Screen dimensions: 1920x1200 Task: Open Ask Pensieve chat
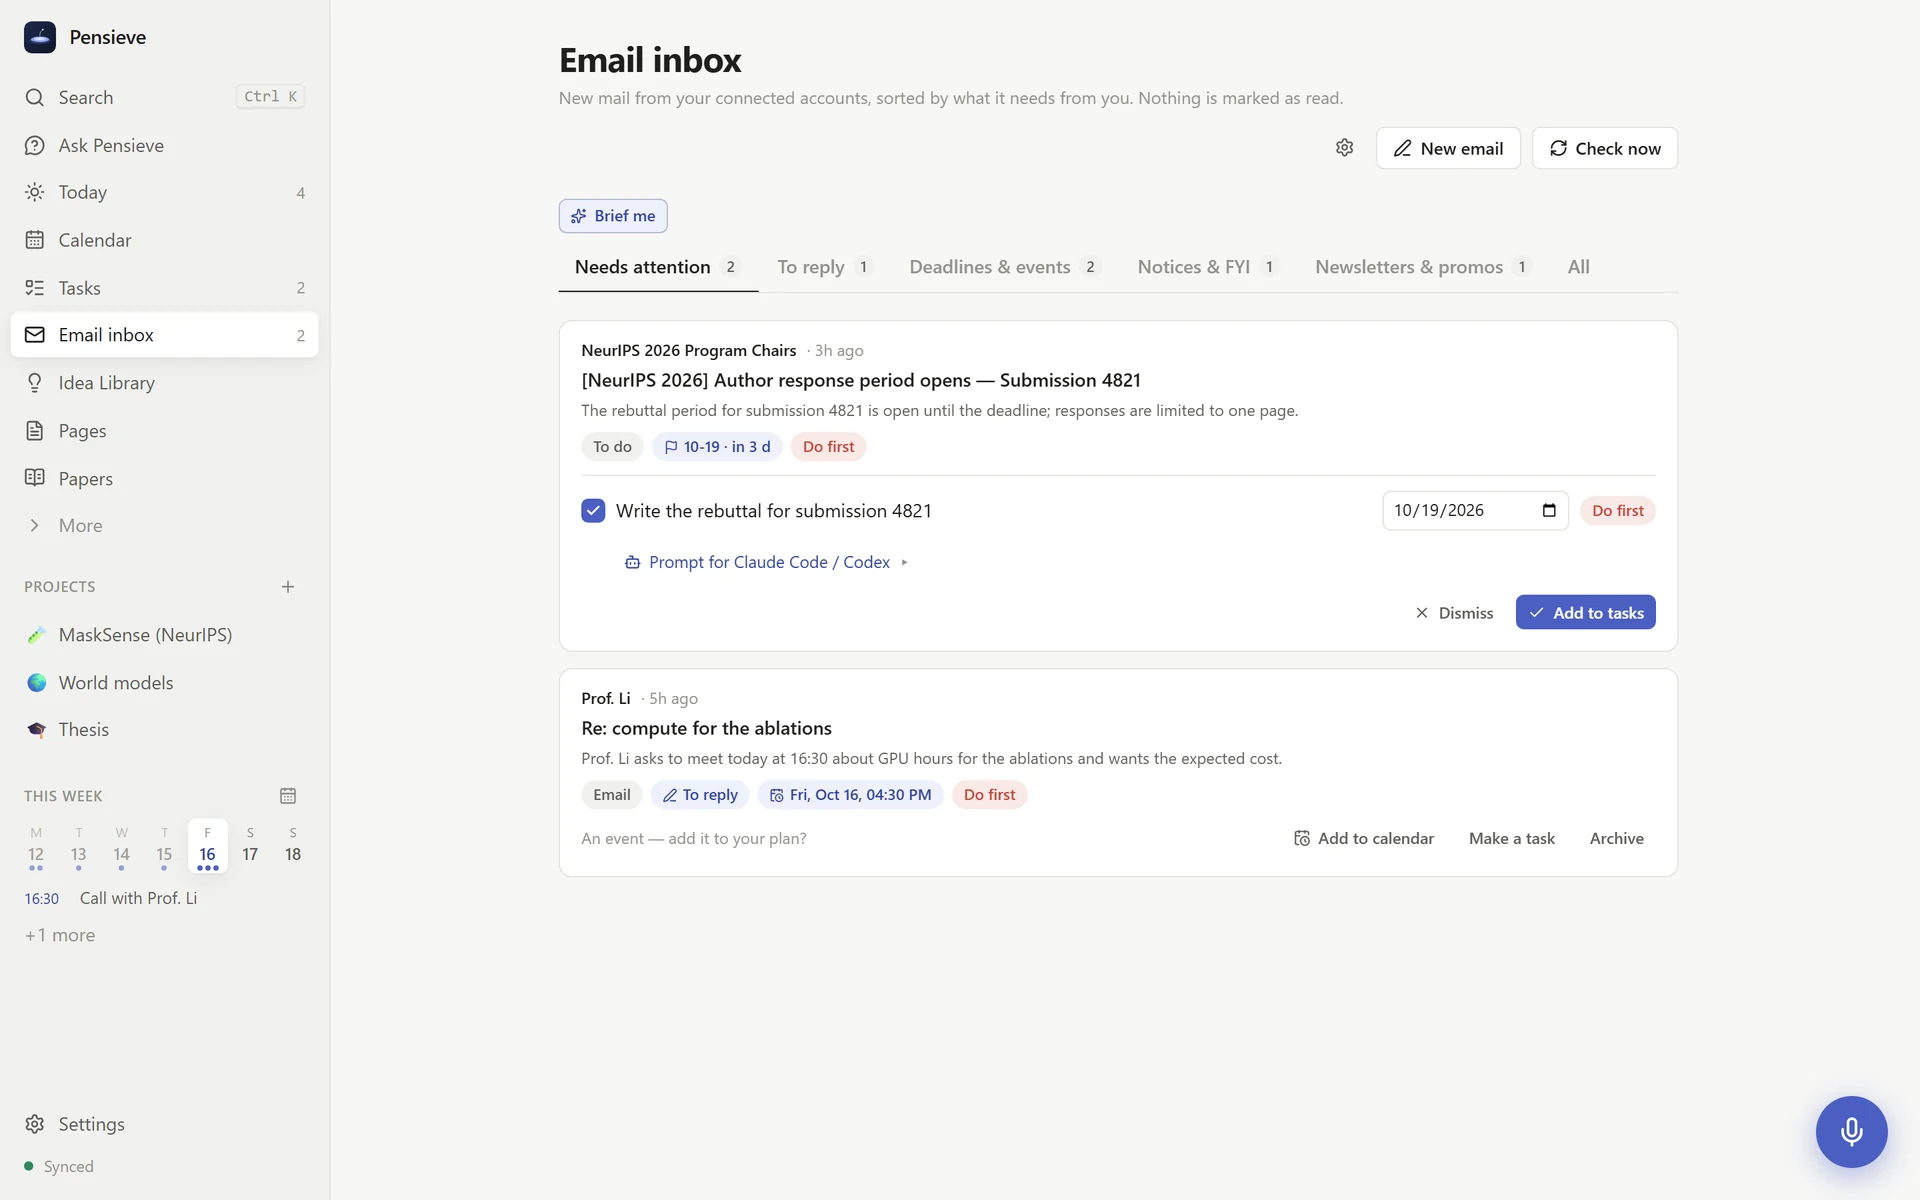click(x=164, y=145)
